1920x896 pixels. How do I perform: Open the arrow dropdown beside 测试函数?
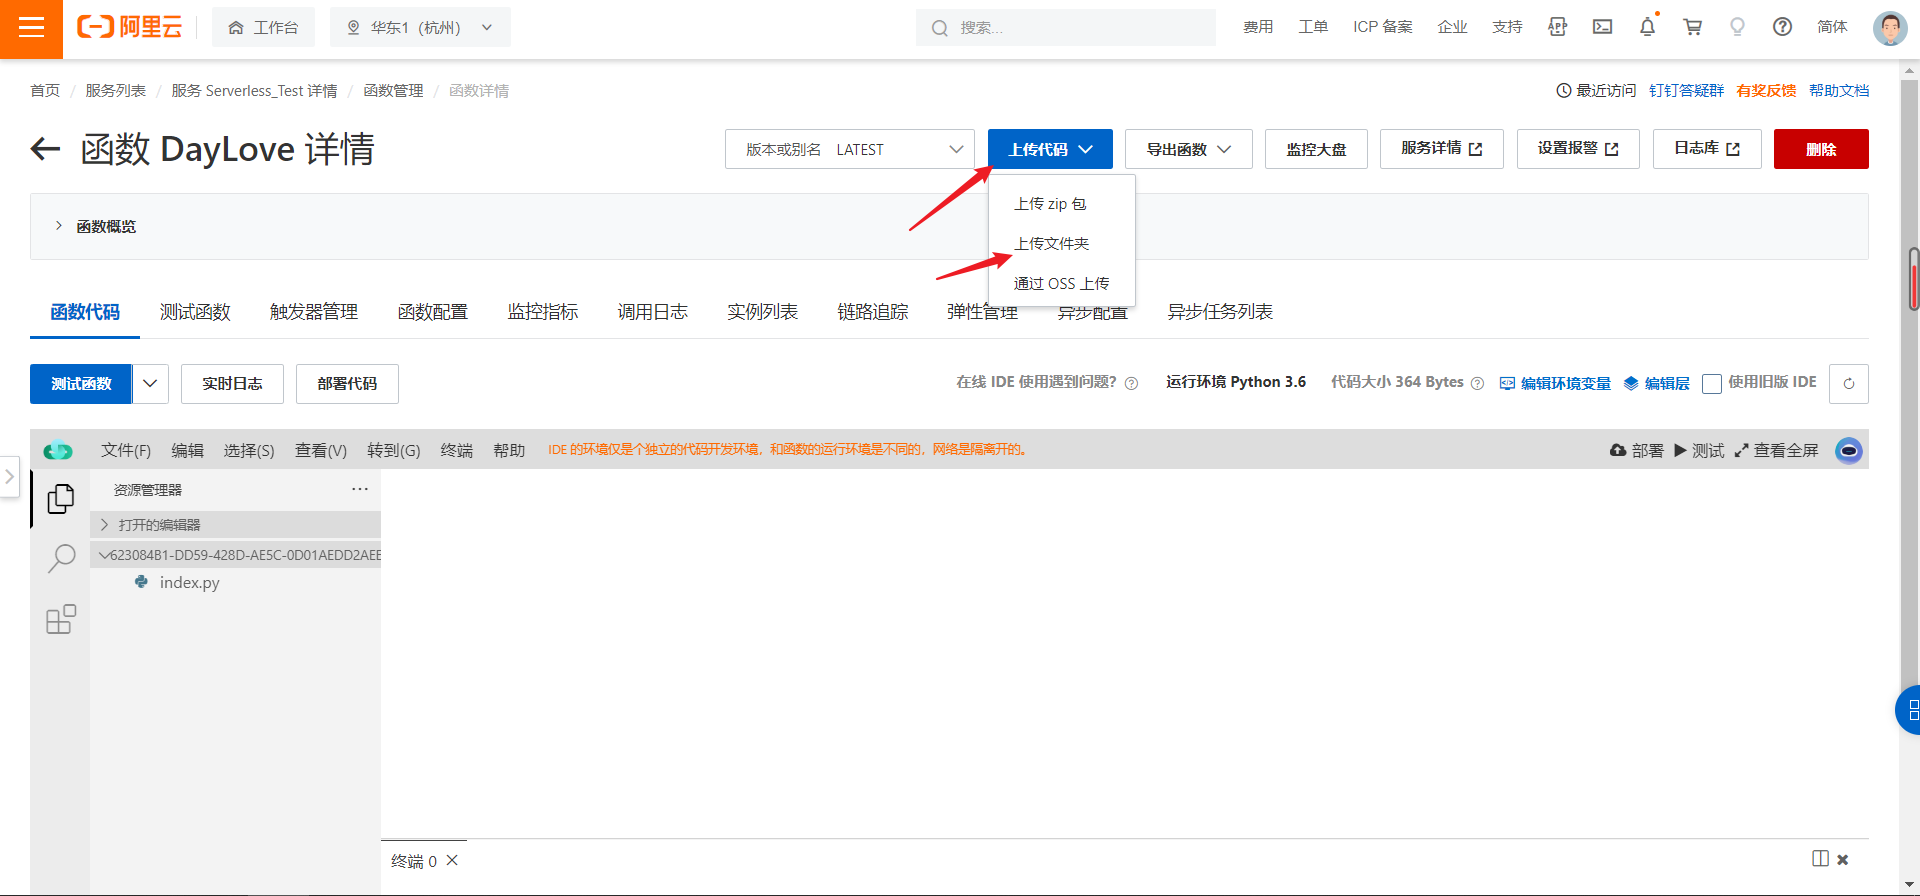pyautogui.click(x=150, y=384)
